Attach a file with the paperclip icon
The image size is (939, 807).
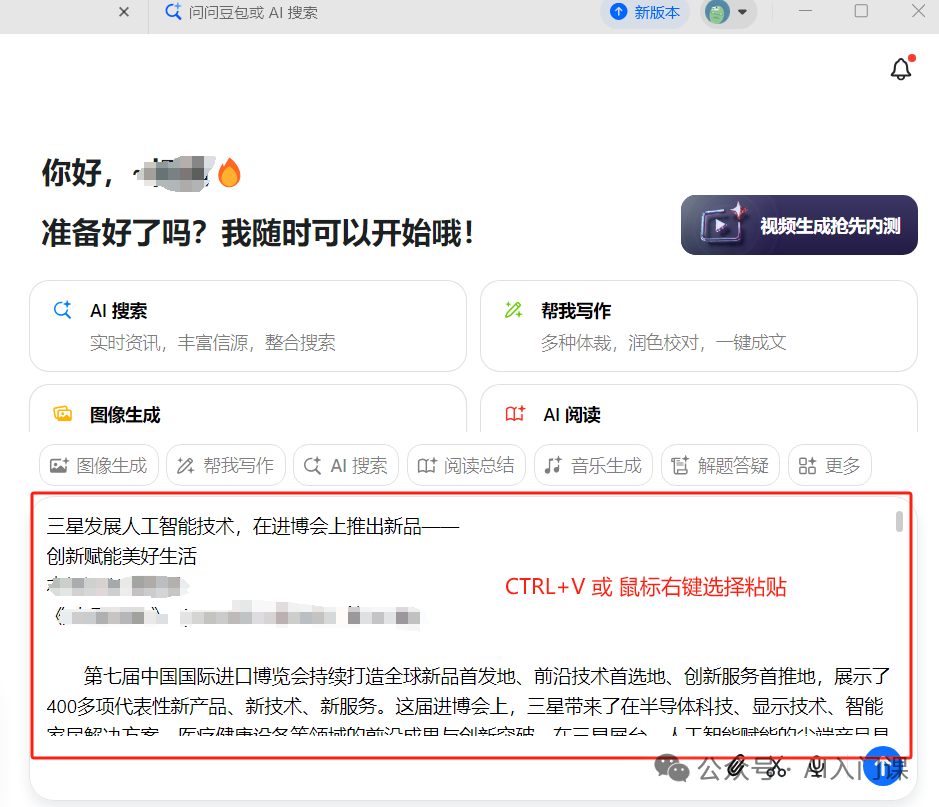point(737,766)
